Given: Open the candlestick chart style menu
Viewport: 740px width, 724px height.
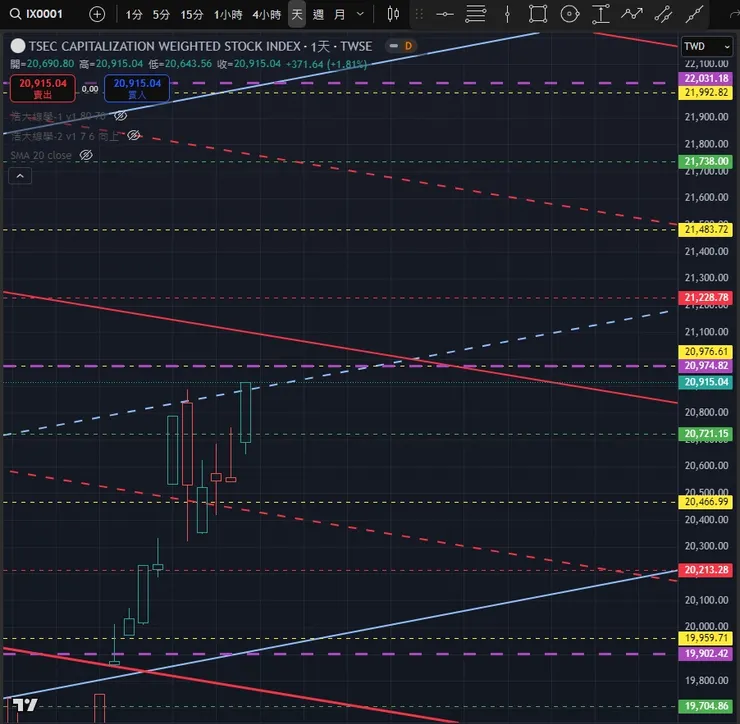Looking at the screenshot, I should pos(393,14).
